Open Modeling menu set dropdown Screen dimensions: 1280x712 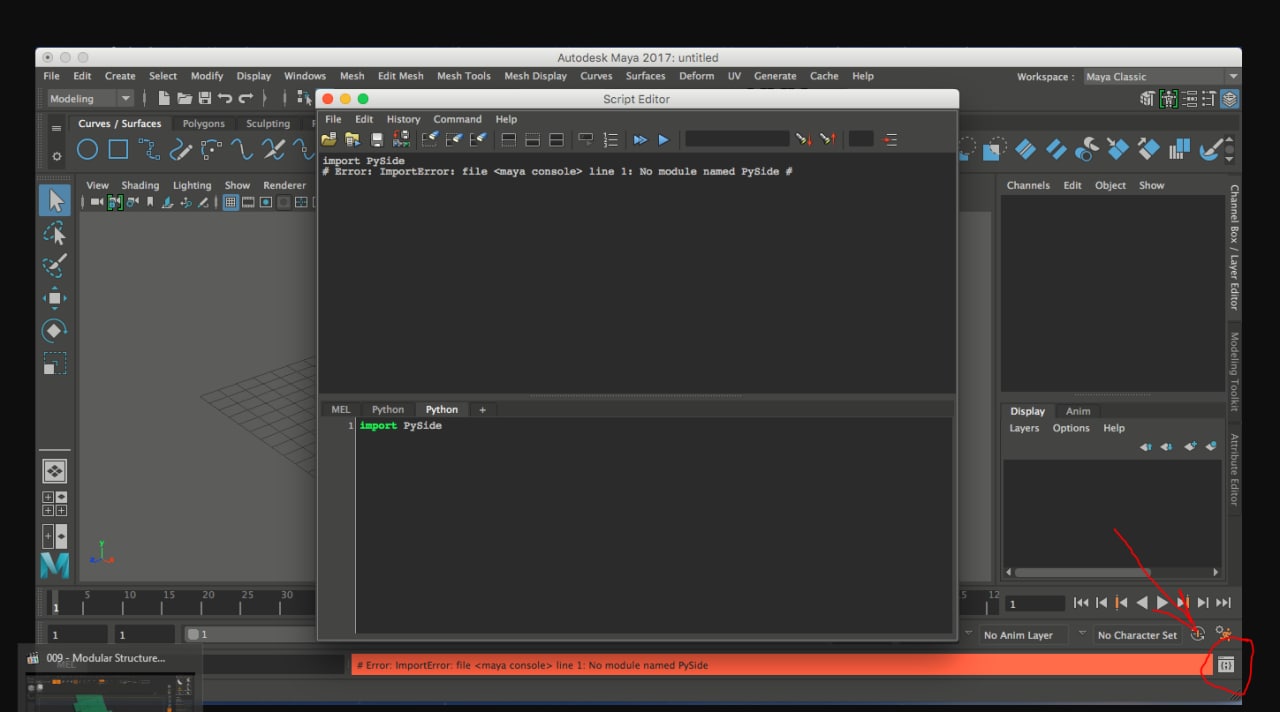[x=90, y=98]
